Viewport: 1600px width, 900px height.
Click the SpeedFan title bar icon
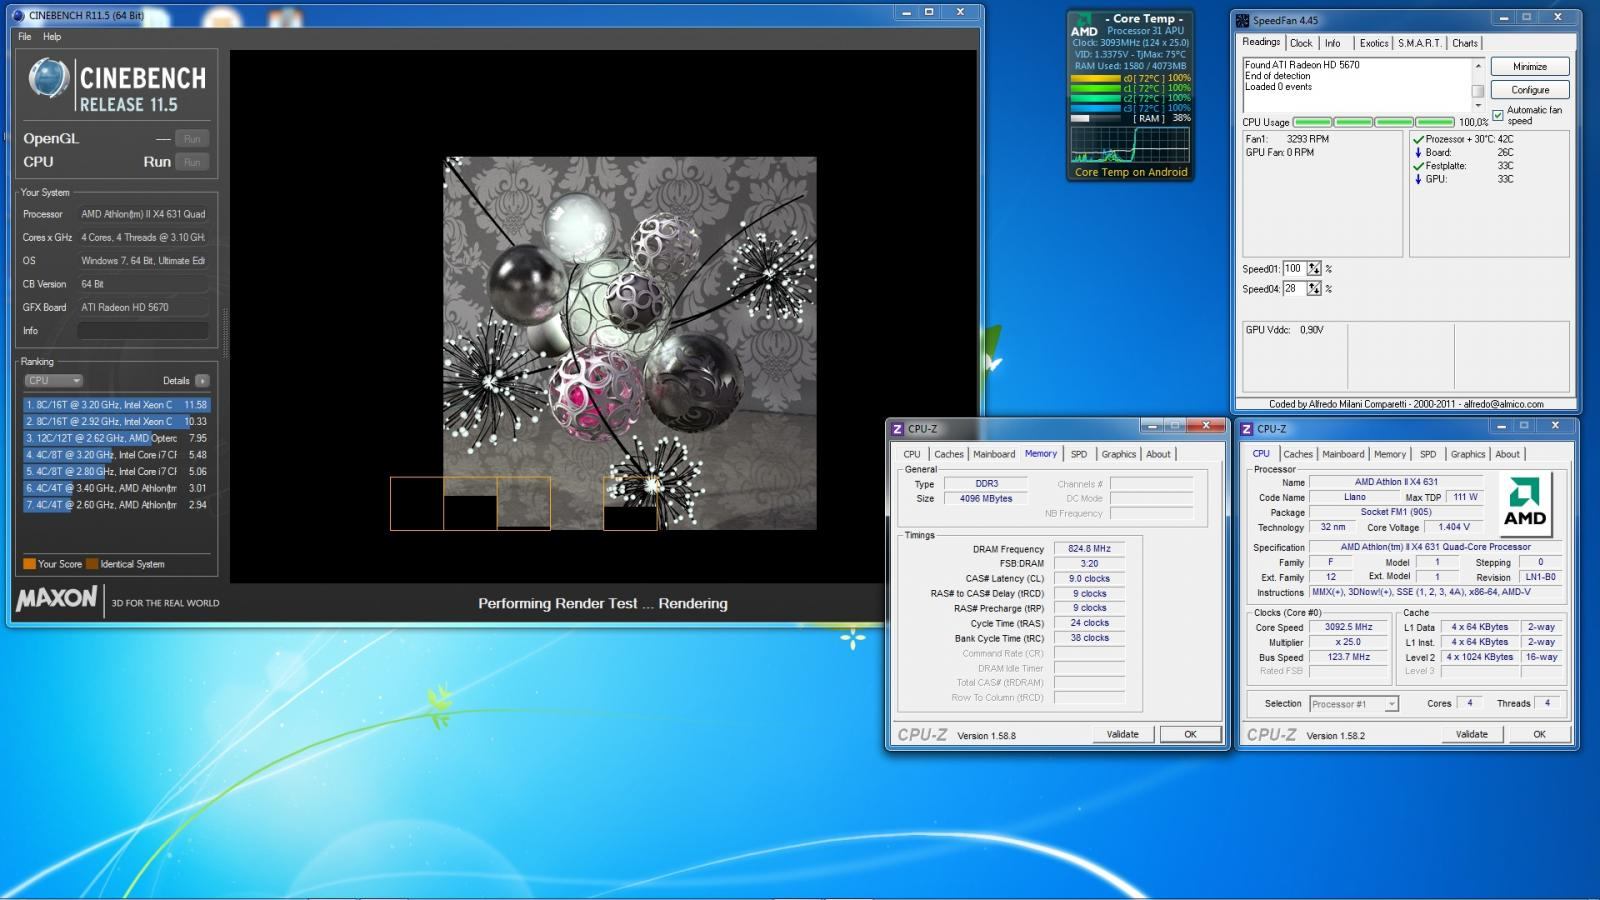point(1243,20)
